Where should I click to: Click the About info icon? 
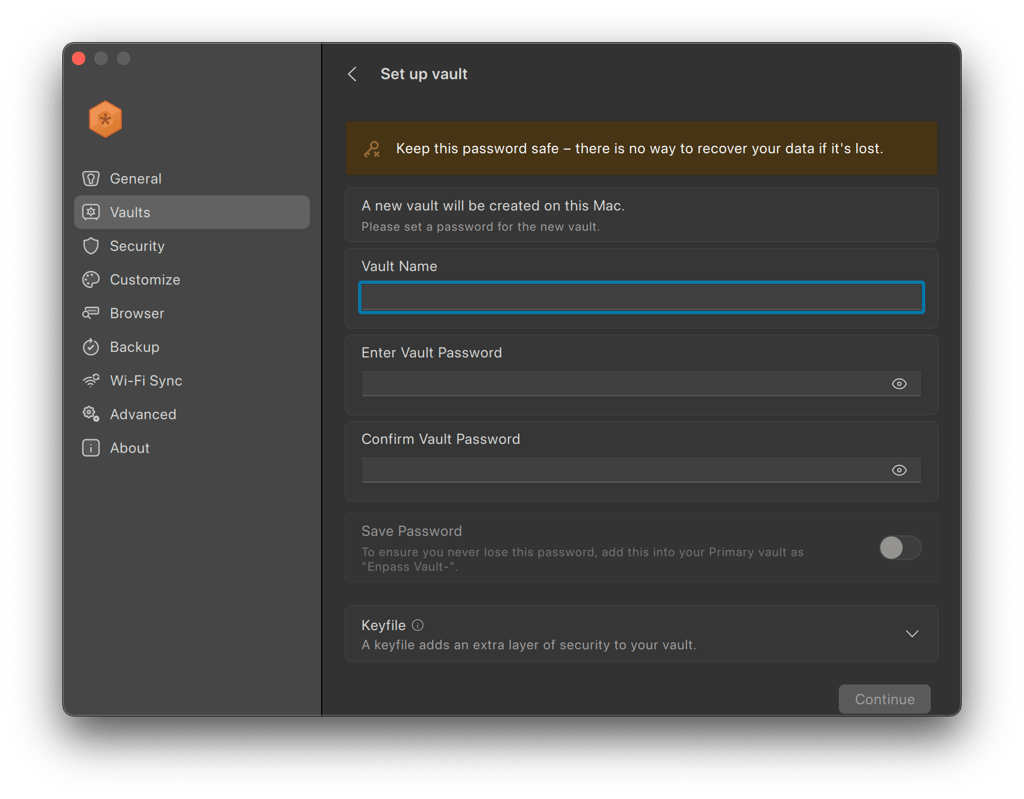click(x=91, y=448)
